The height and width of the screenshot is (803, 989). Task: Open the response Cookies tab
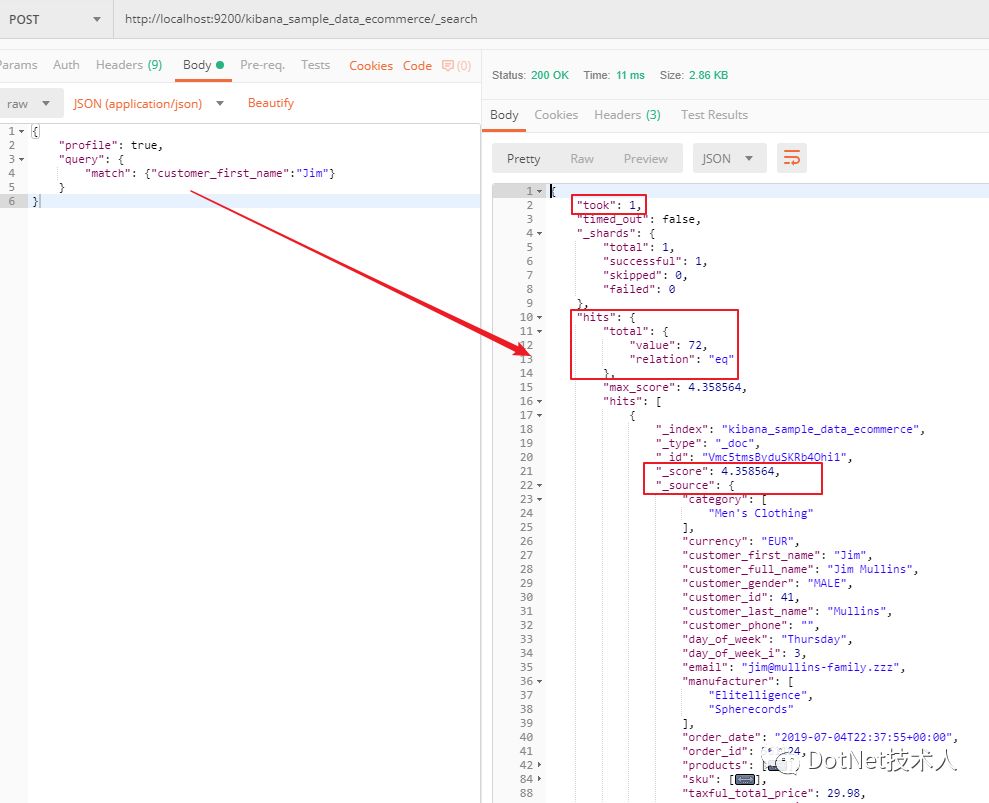click(556, 115)
